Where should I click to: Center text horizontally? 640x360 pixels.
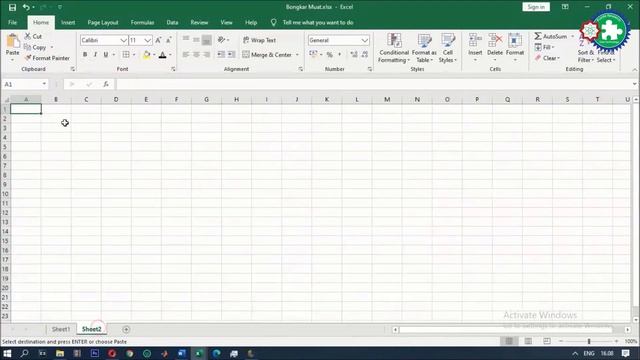[196, 54]
